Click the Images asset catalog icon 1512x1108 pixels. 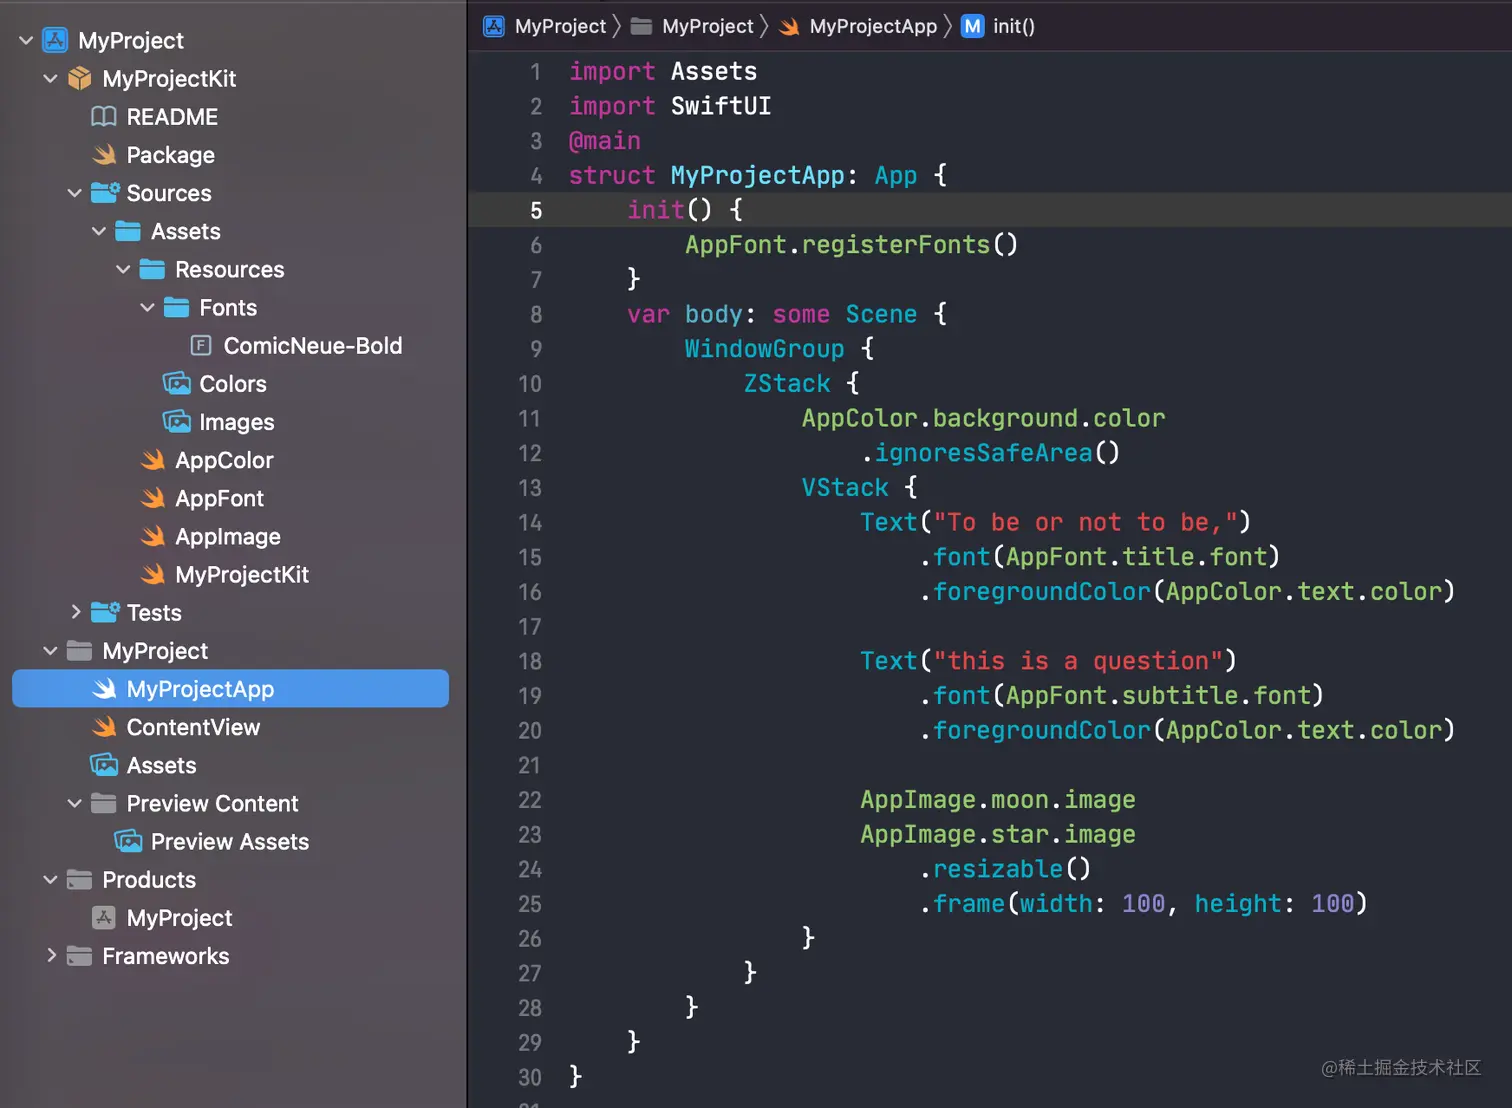[x=177, y=421]
